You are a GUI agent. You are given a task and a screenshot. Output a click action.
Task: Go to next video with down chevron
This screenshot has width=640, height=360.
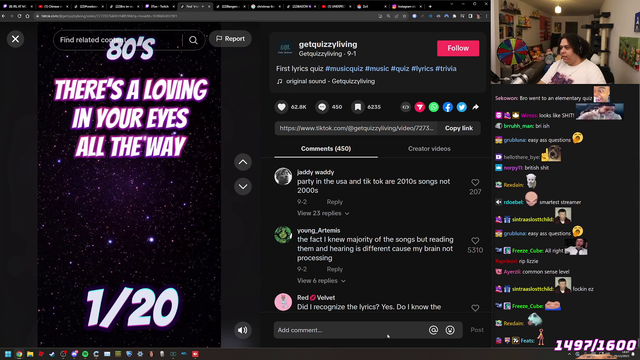[243, 187]
